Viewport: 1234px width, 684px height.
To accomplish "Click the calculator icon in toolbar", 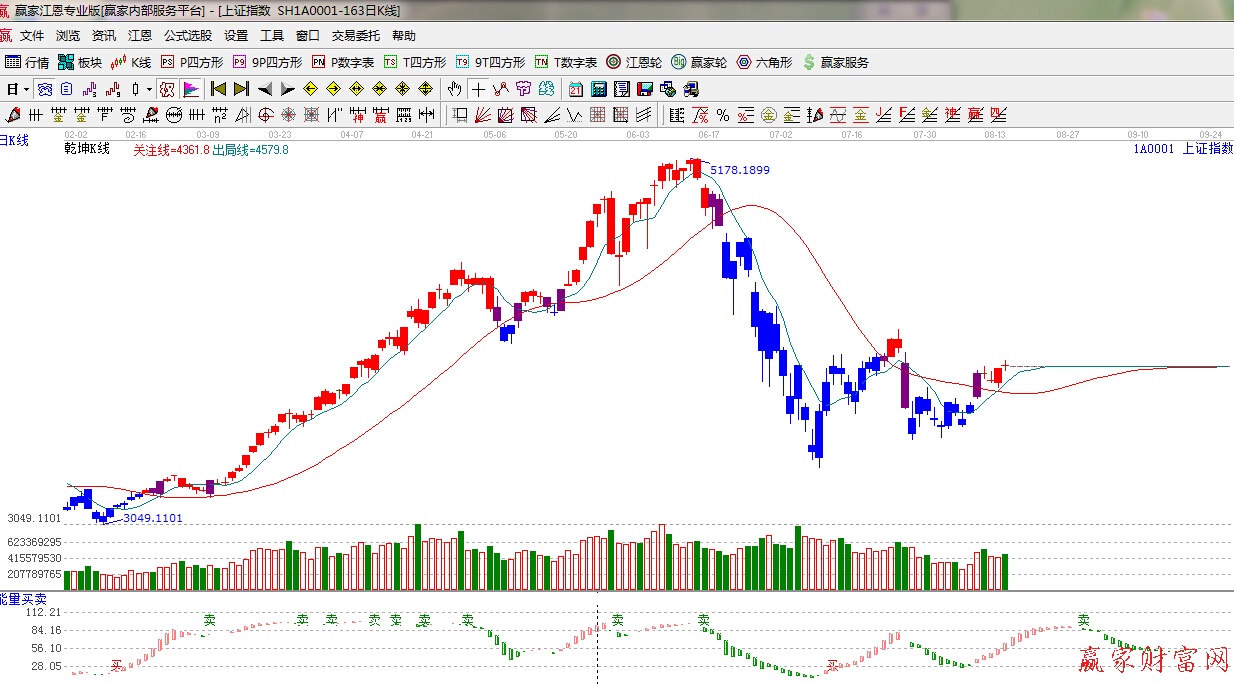I will (x=598, y=89).
